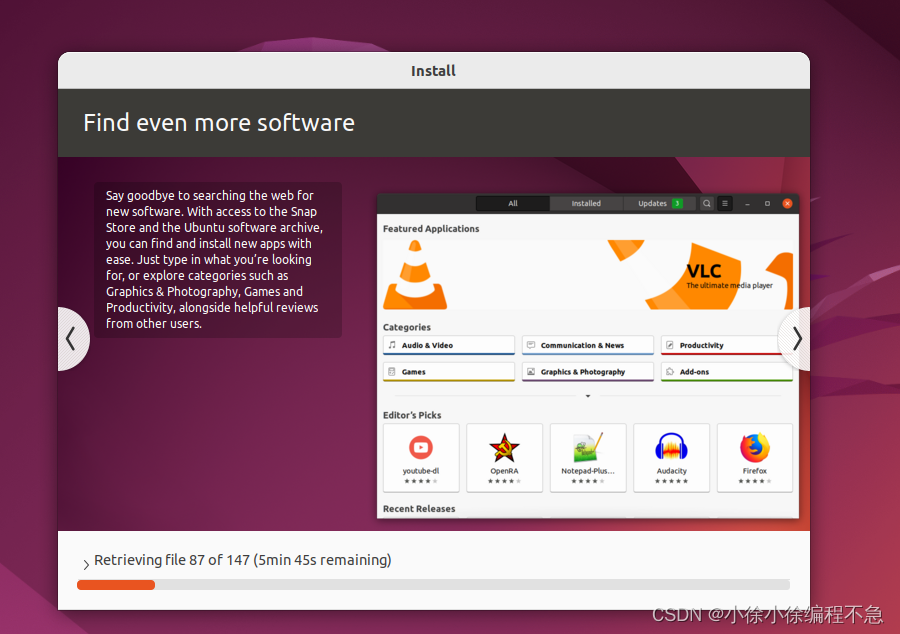The height and width of the screenshot is (634, 900).
Task: Click the youtube-dl app icon
Action: 421,447
